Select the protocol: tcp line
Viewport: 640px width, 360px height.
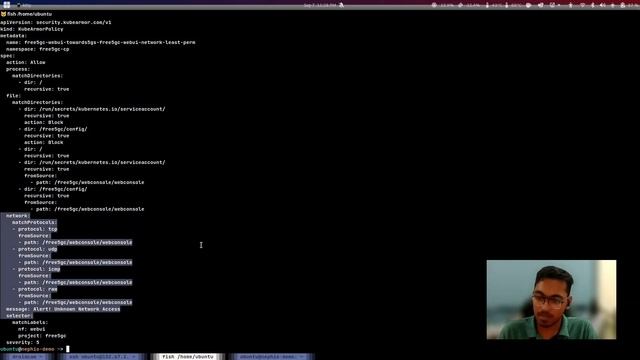(x=35, y=229)
